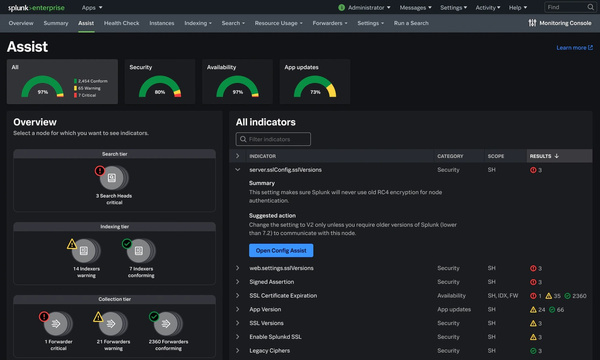Collapse the server.sslConfig.sslVersions row

238,169
